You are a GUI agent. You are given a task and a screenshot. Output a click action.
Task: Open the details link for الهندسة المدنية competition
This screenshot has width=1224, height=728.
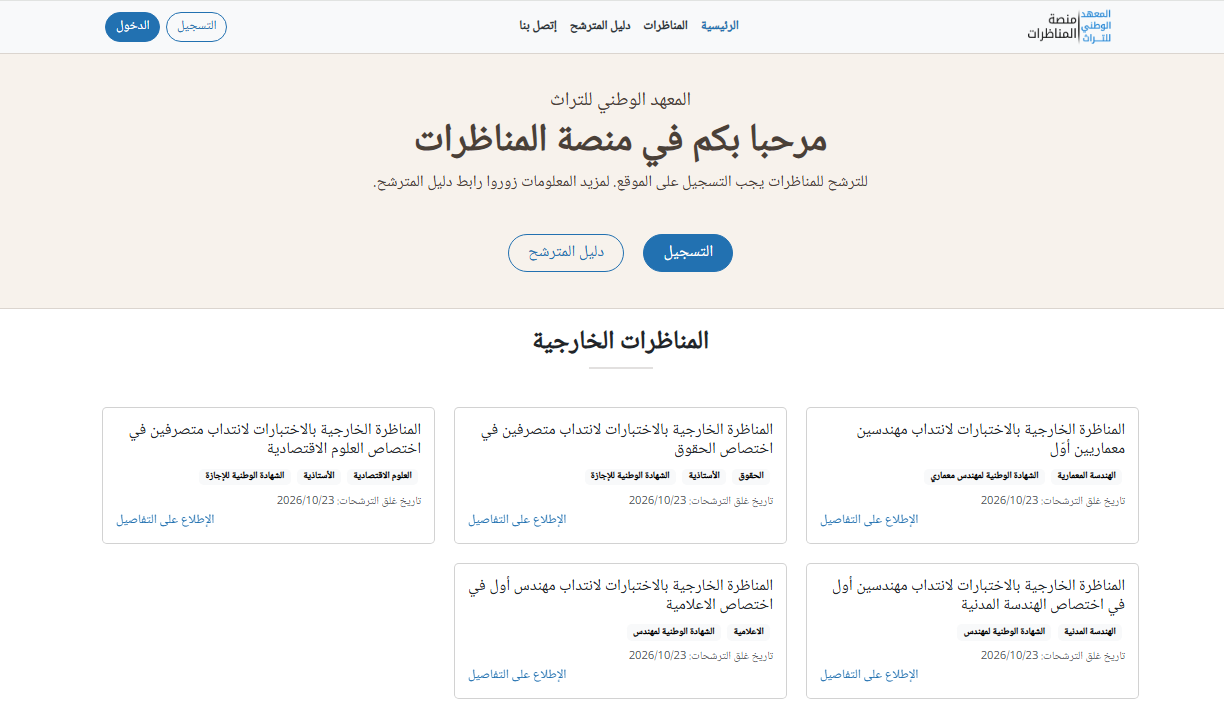point(869,675)
